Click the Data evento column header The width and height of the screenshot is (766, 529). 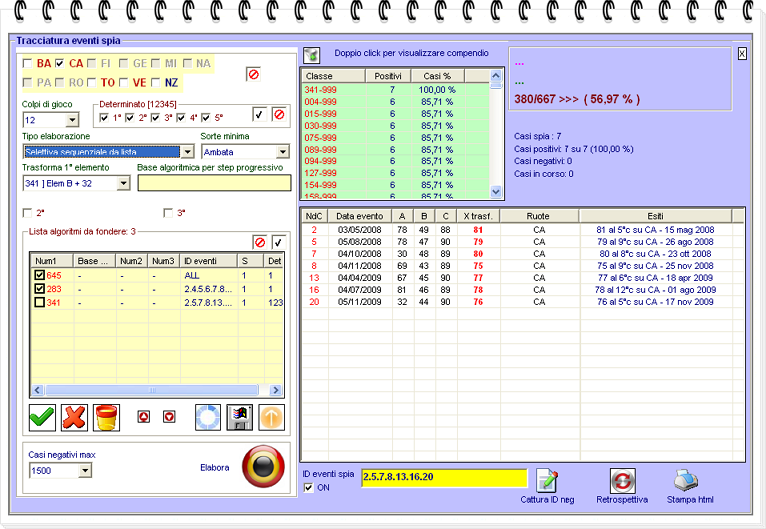(360, 215)
